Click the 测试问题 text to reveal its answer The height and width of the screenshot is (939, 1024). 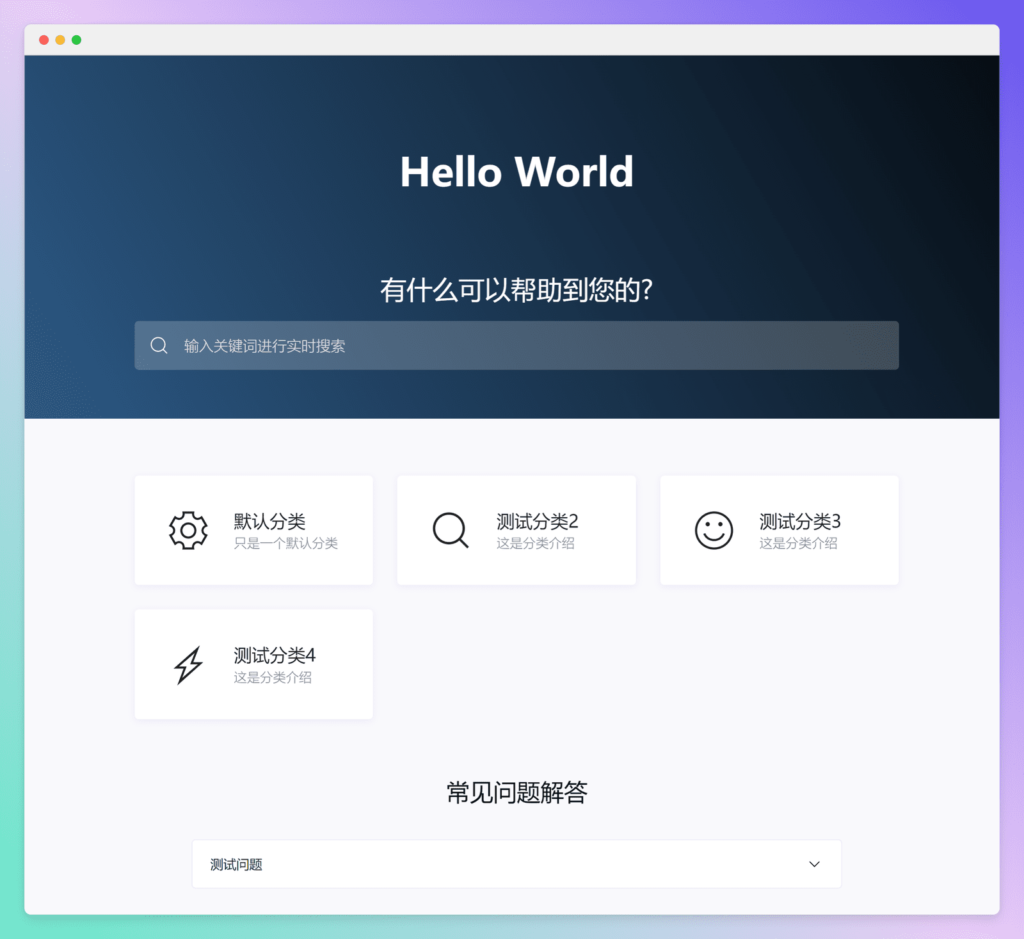tap(236, 863)
